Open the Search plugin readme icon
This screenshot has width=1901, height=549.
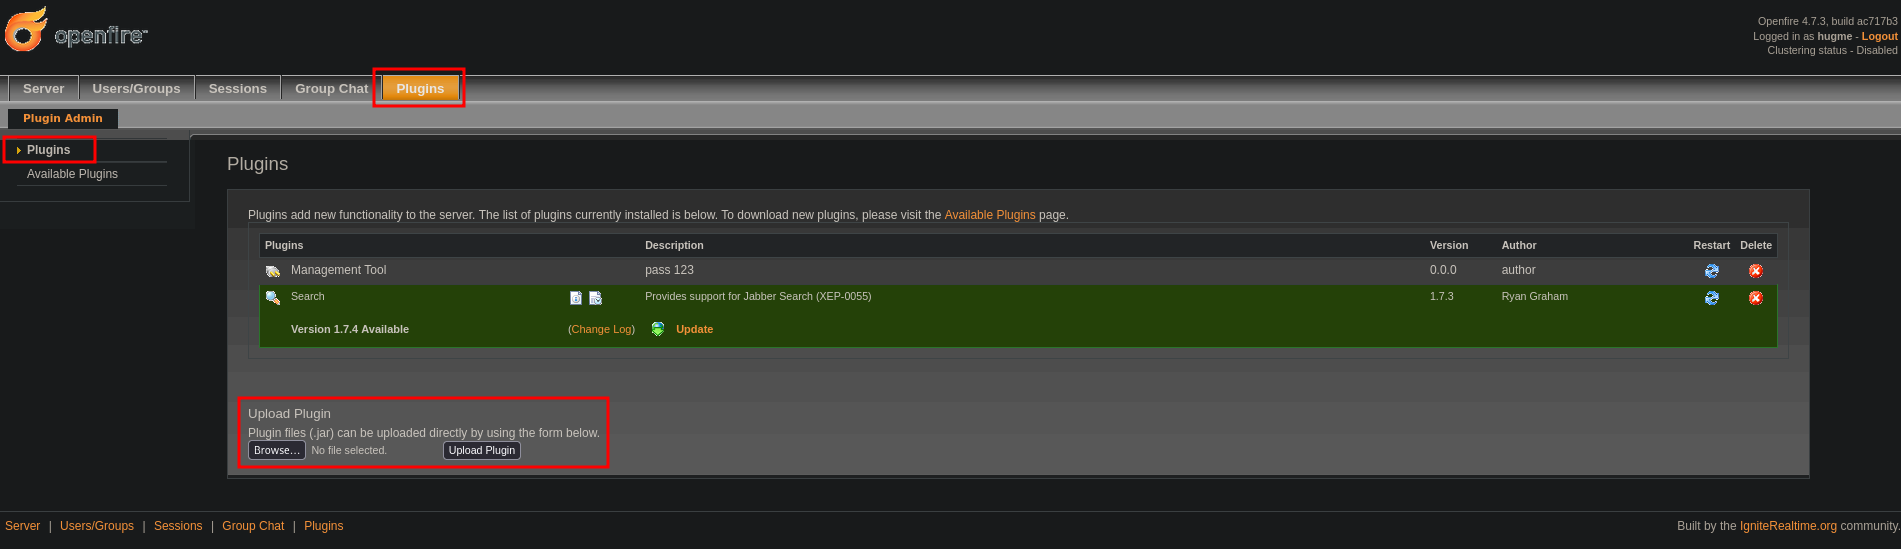[x=576, y=298]
